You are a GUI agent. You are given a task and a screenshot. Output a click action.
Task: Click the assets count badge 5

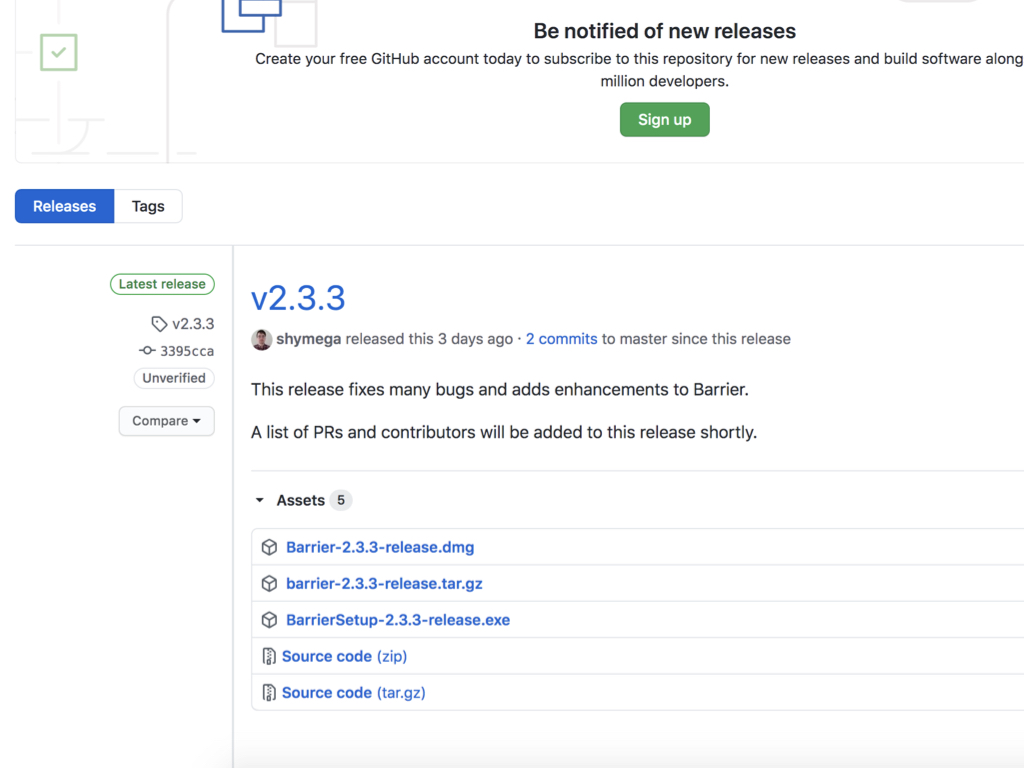341,500
